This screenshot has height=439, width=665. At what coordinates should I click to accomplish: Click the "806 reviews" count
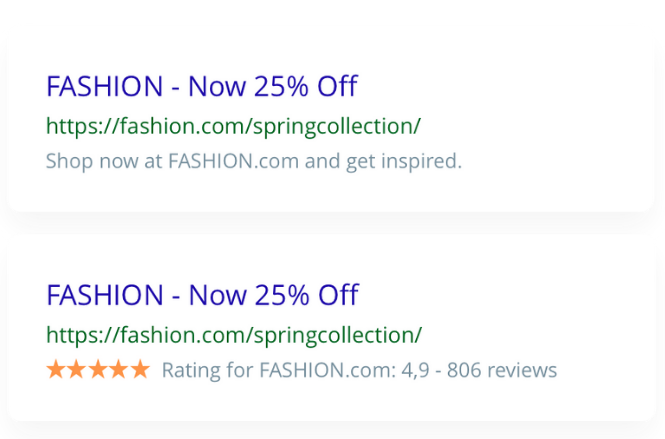502,370
